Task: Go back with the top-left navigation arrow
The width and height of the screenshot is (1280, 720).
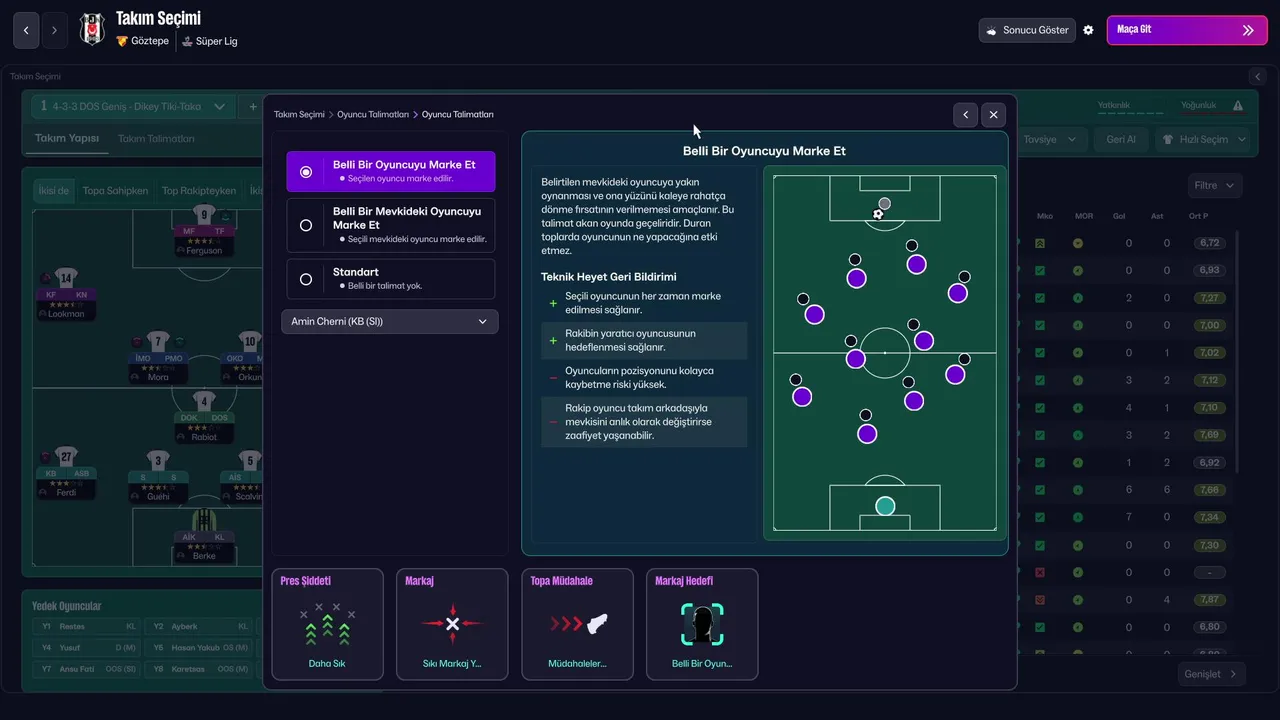Action: coord(26,30)
